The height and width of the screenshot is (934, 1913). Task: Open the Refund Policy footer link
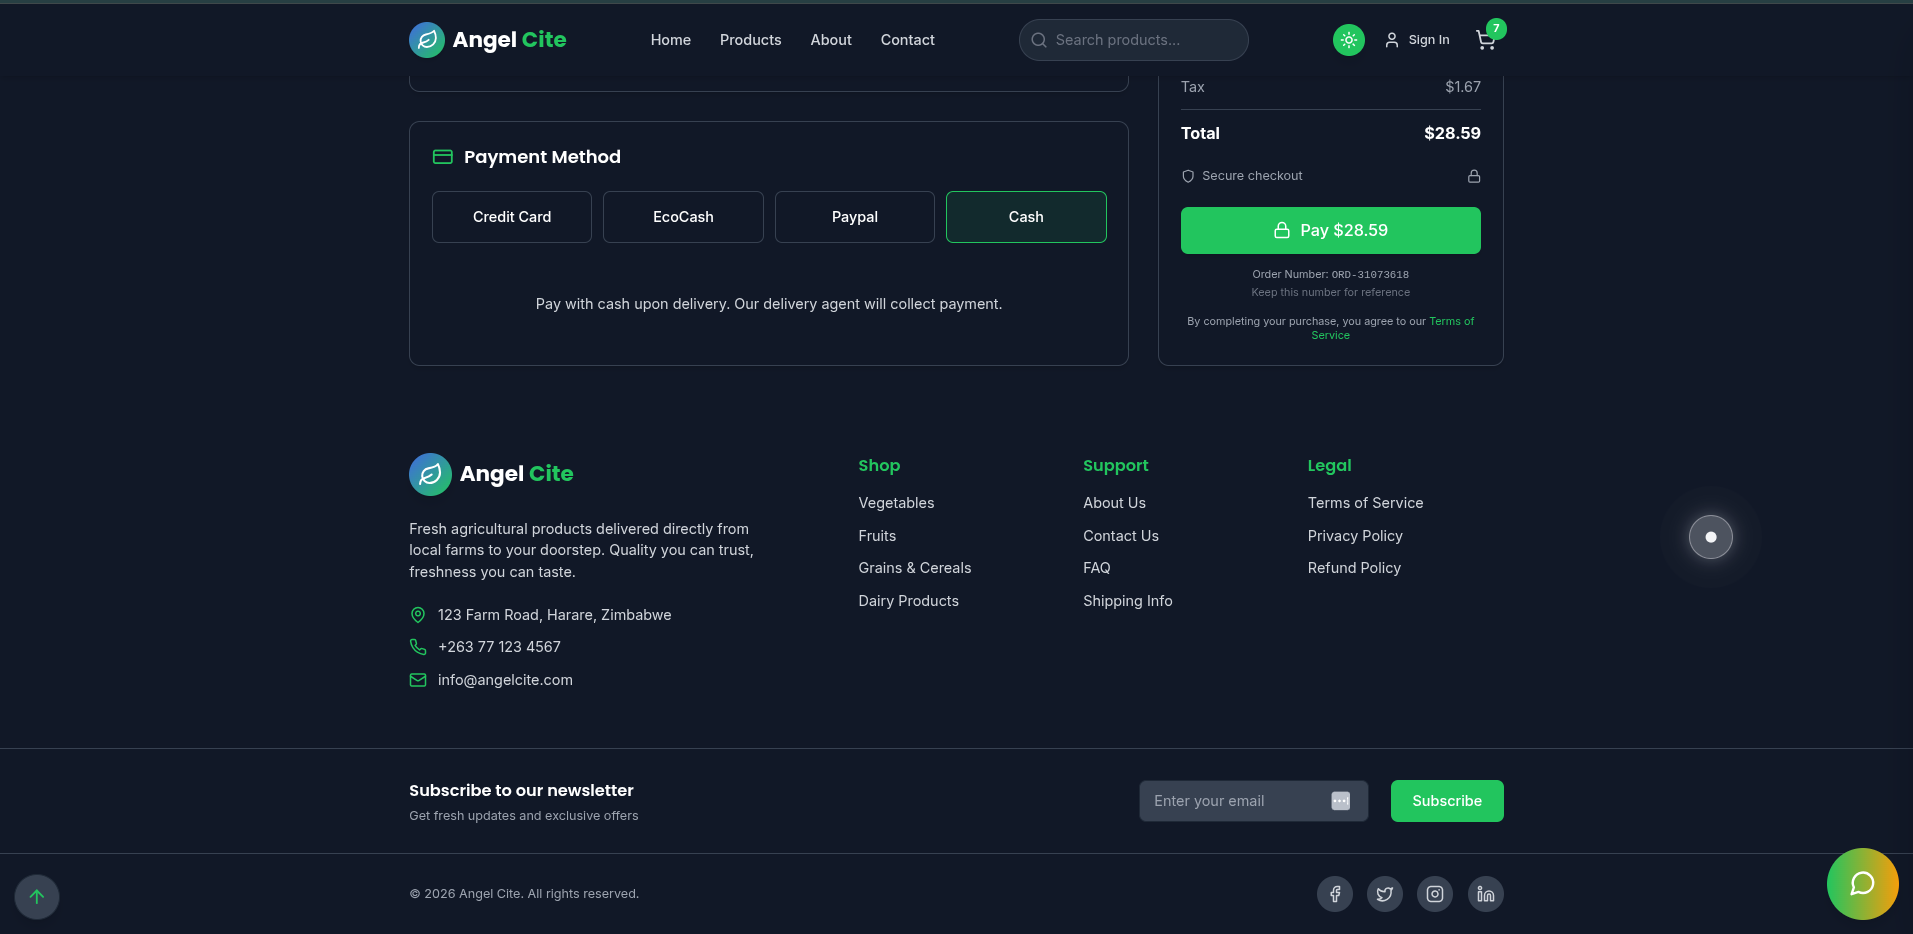point(1353,568)
